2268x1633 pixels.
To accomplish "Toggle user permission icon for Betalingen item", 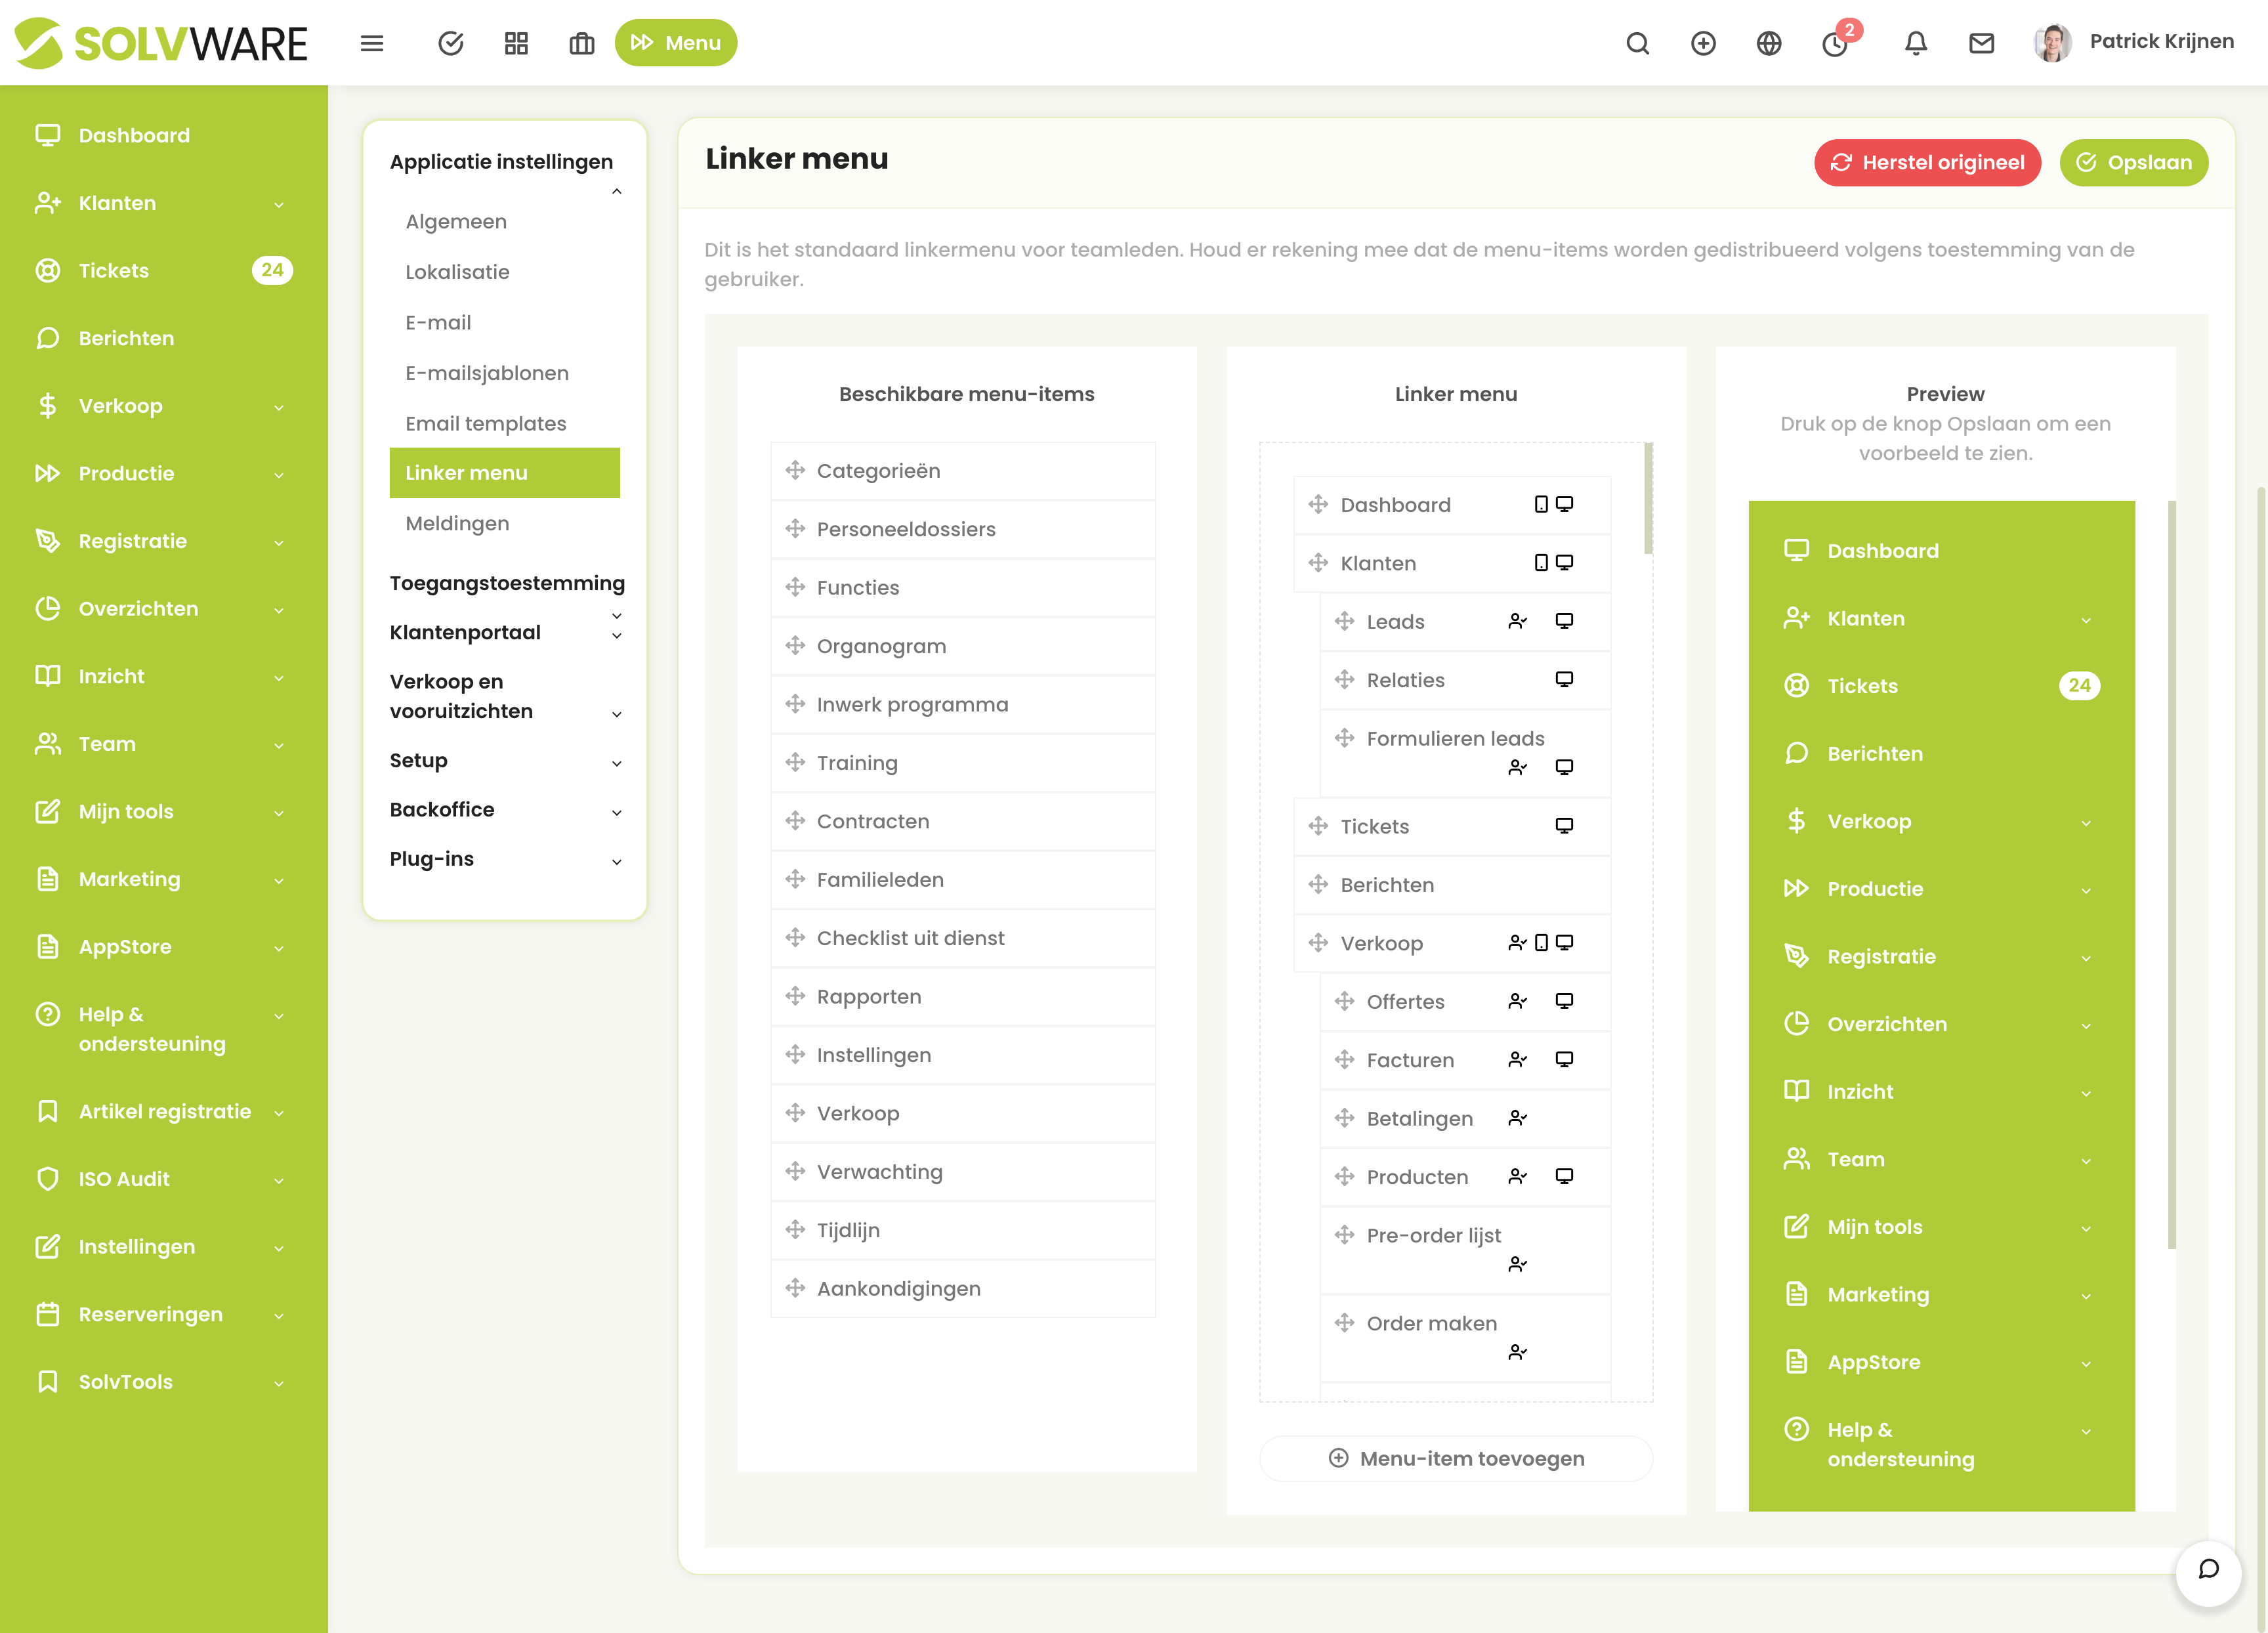I will [x=1517, y=1118].
